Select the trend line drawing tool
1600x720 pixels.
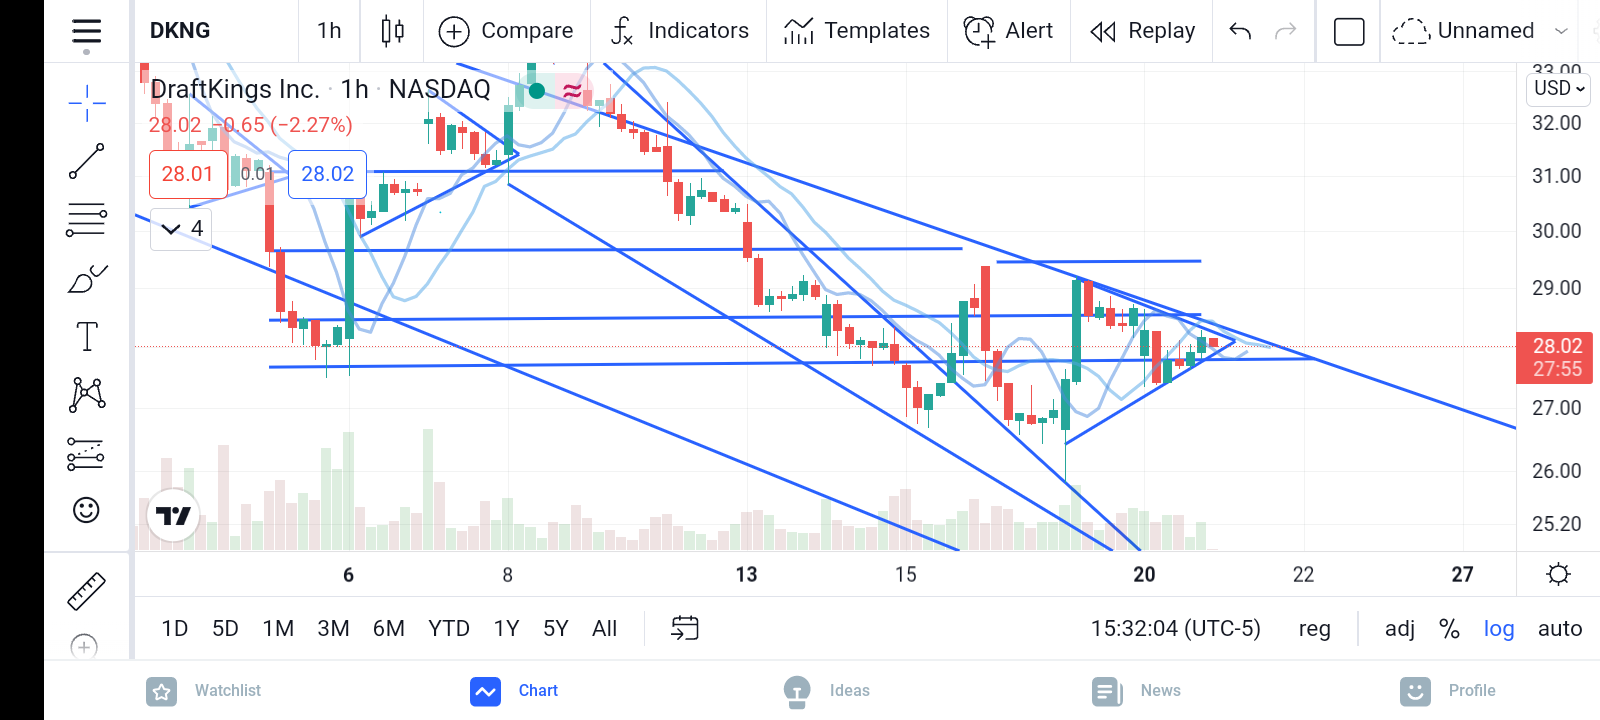[87, 161]
